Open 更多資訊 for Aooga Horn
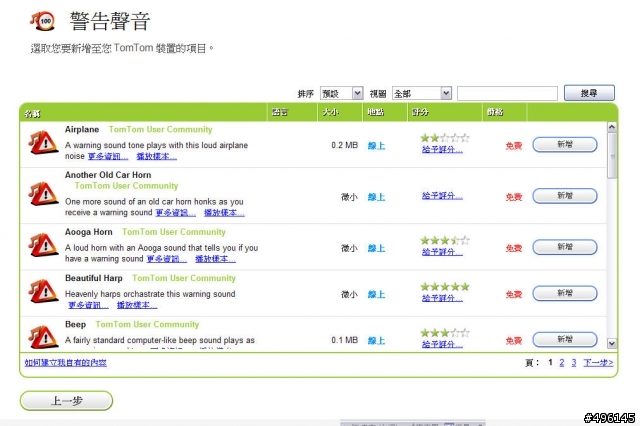The height and width of the screenshot is (426, 640). coord(167,259)
